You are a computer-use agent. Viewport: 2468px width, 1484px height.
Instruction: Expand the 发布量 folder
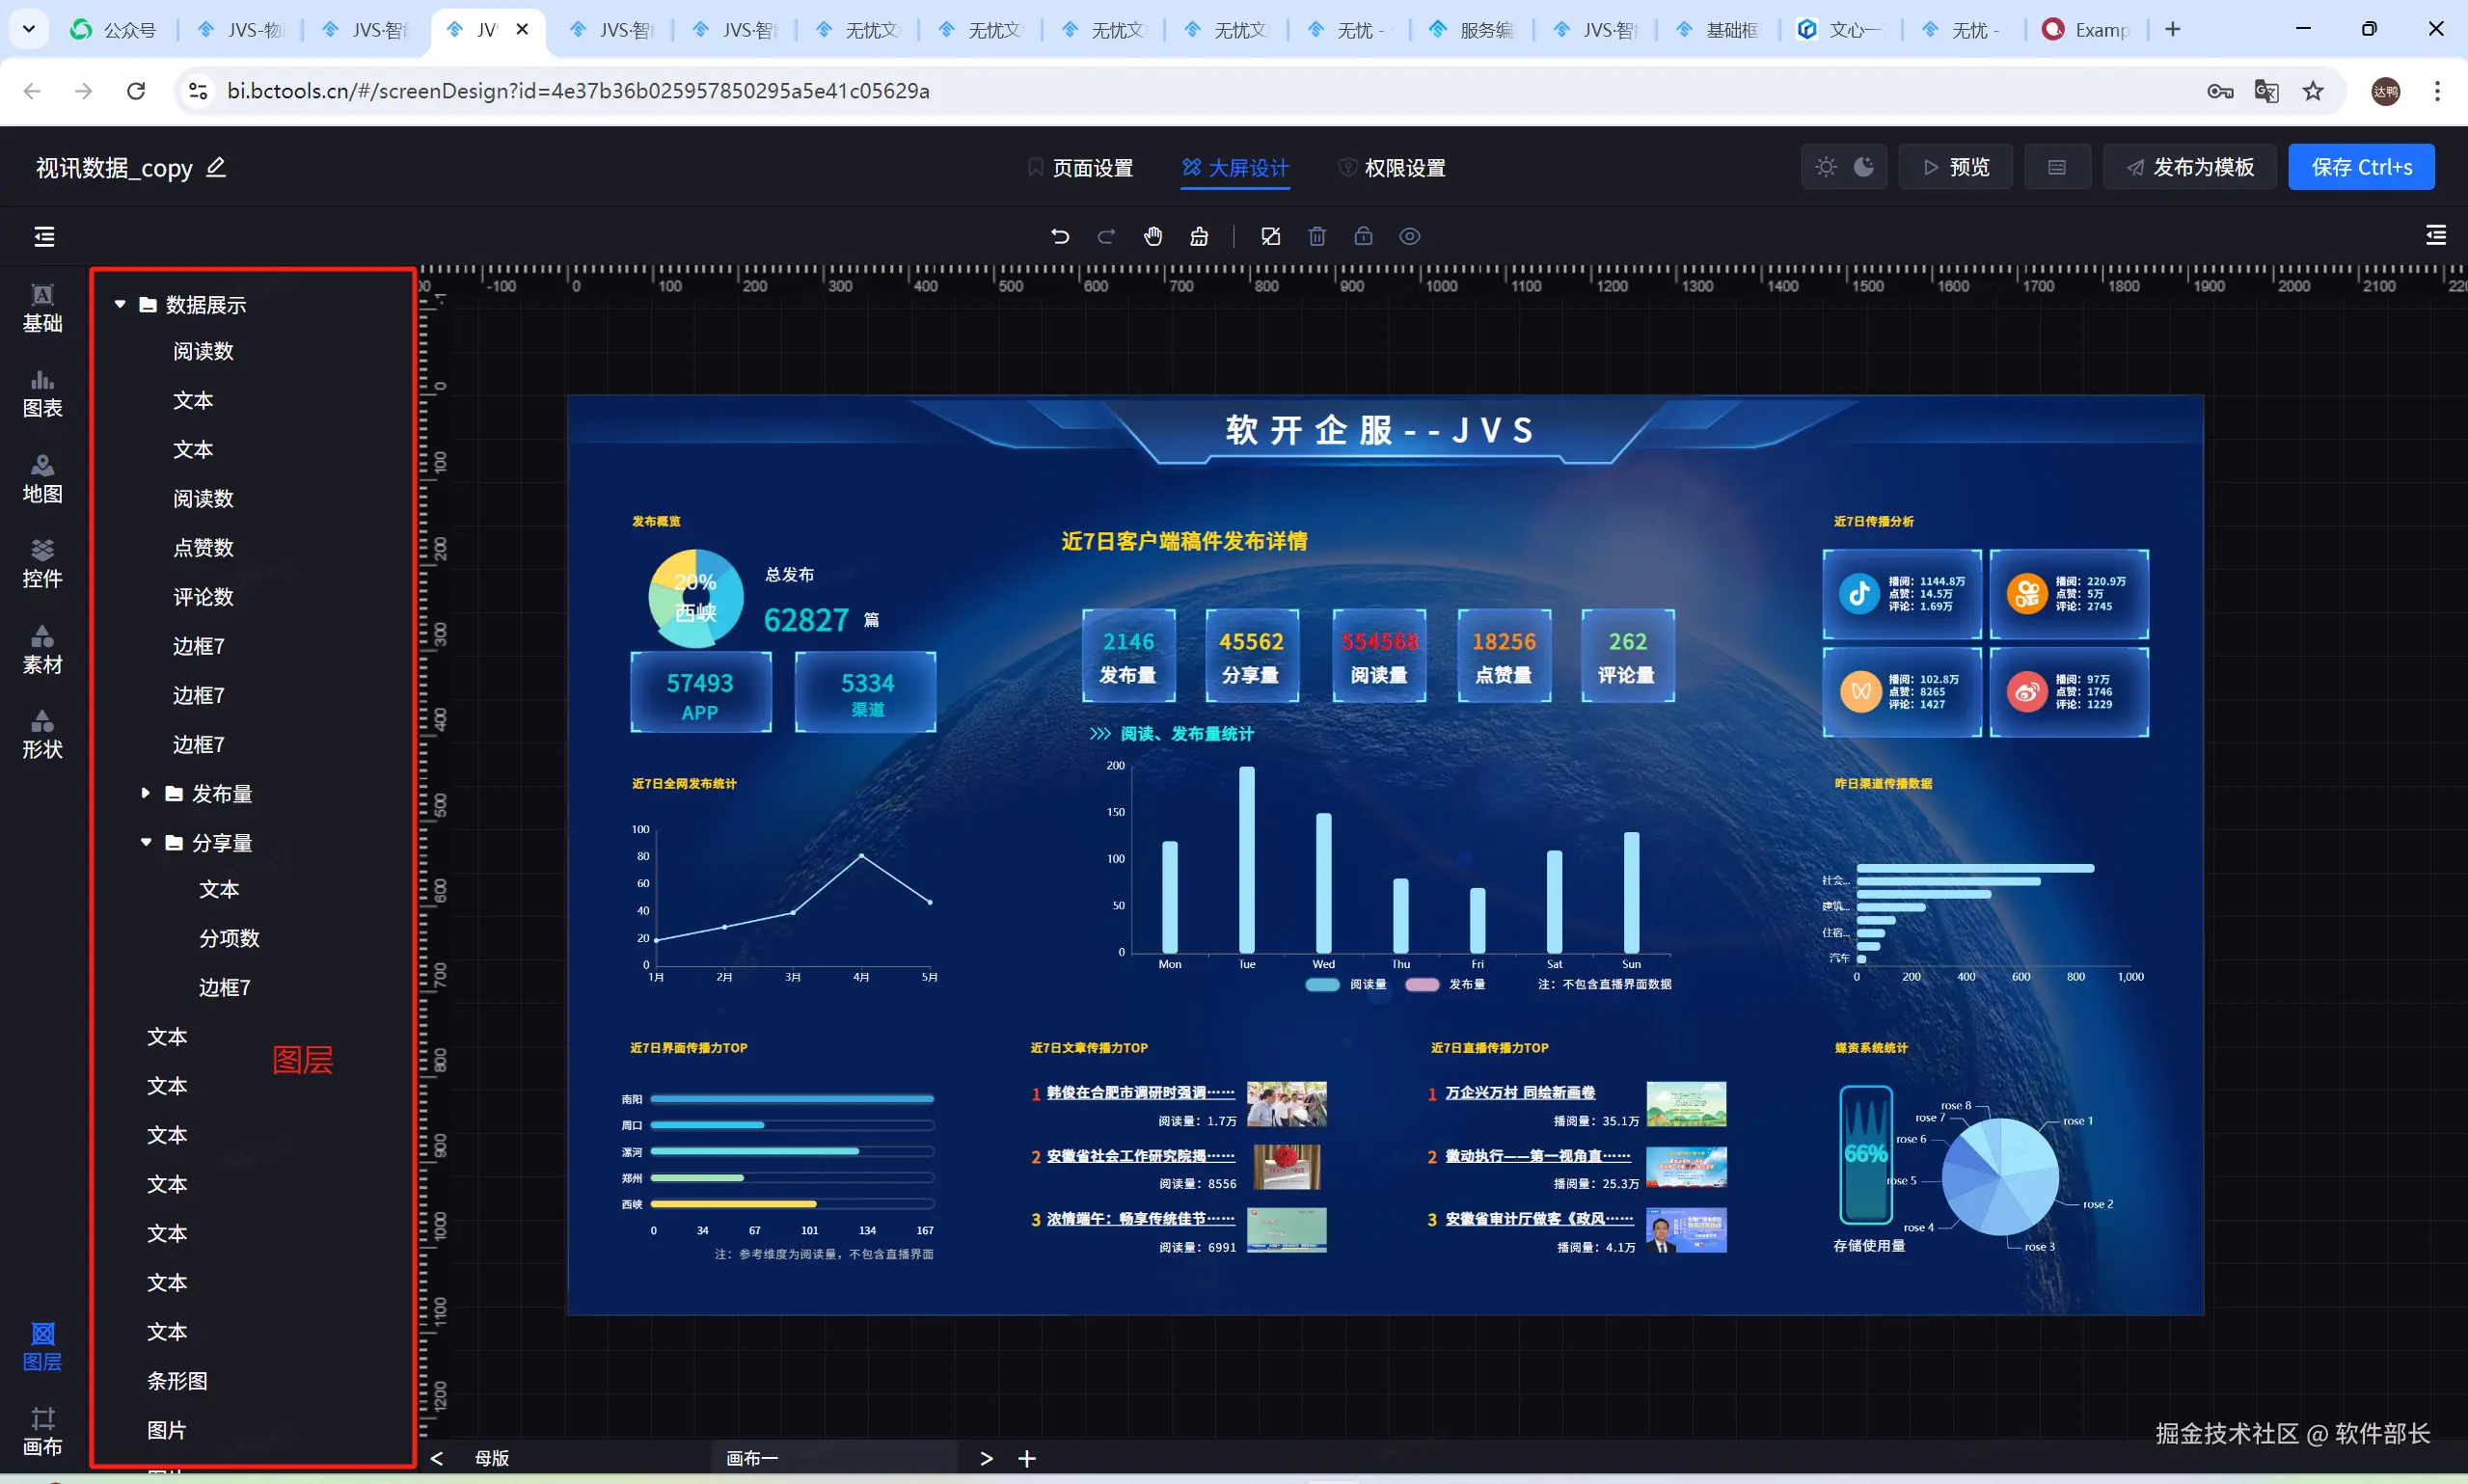(146, 793)
